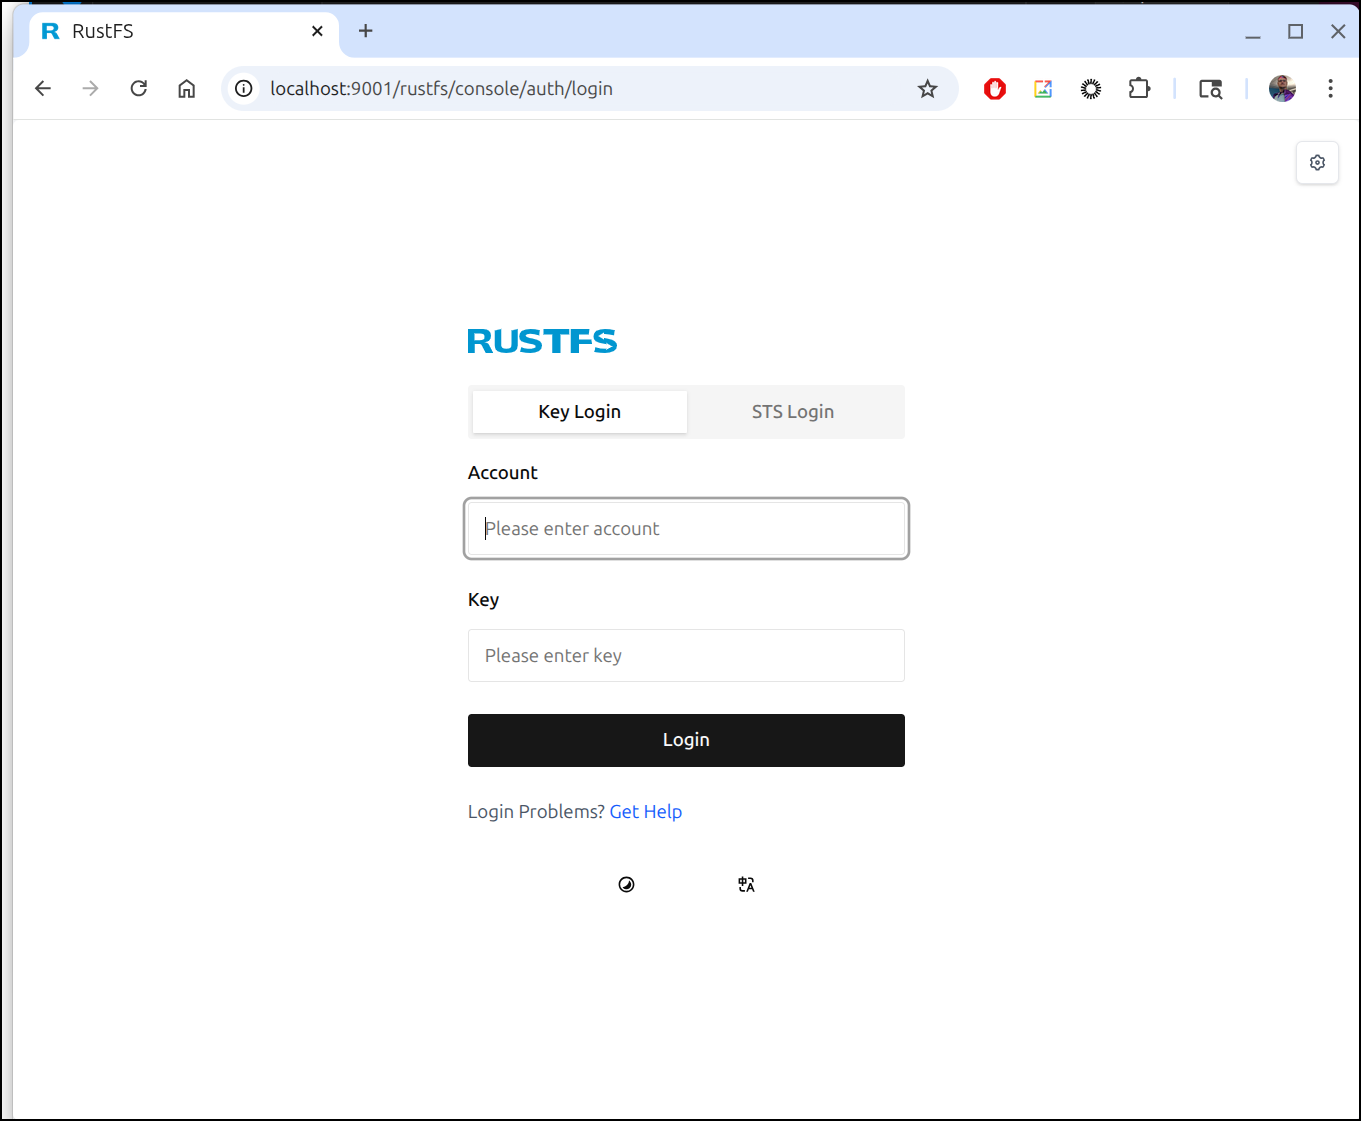
Task: Select the Key Login tab
Action: 580,412
